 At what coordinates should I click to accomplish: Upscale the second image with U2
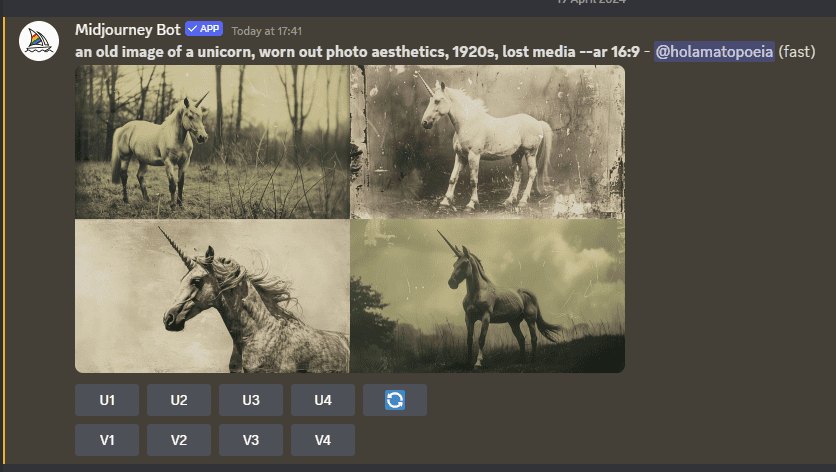tap(179, 400)
